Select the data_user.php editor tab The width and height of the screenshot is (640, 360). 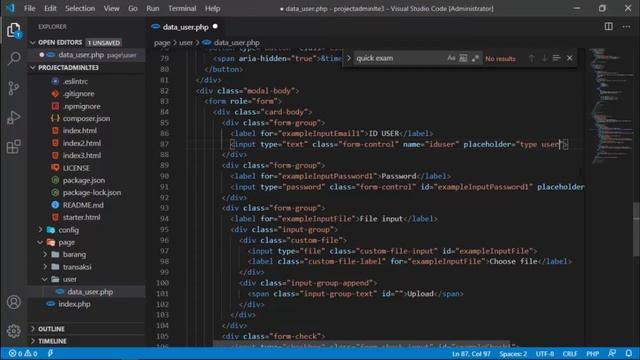[185, 27]
